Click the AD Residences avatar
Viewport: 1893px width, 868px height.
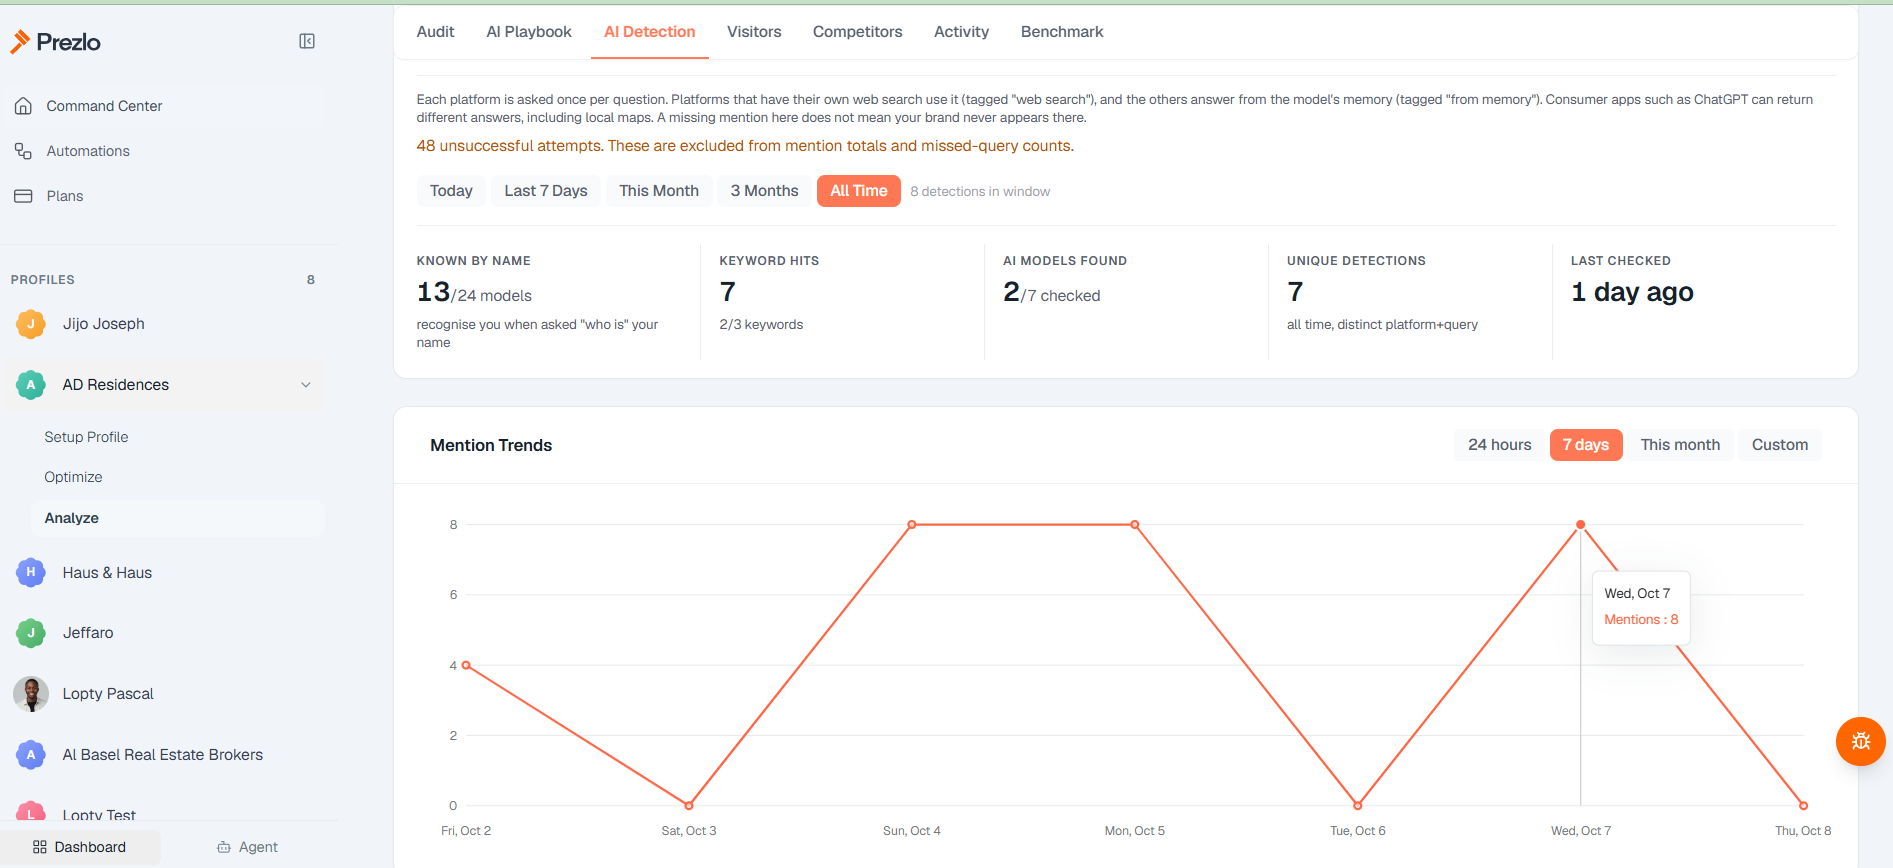click(x=31, y=385)
